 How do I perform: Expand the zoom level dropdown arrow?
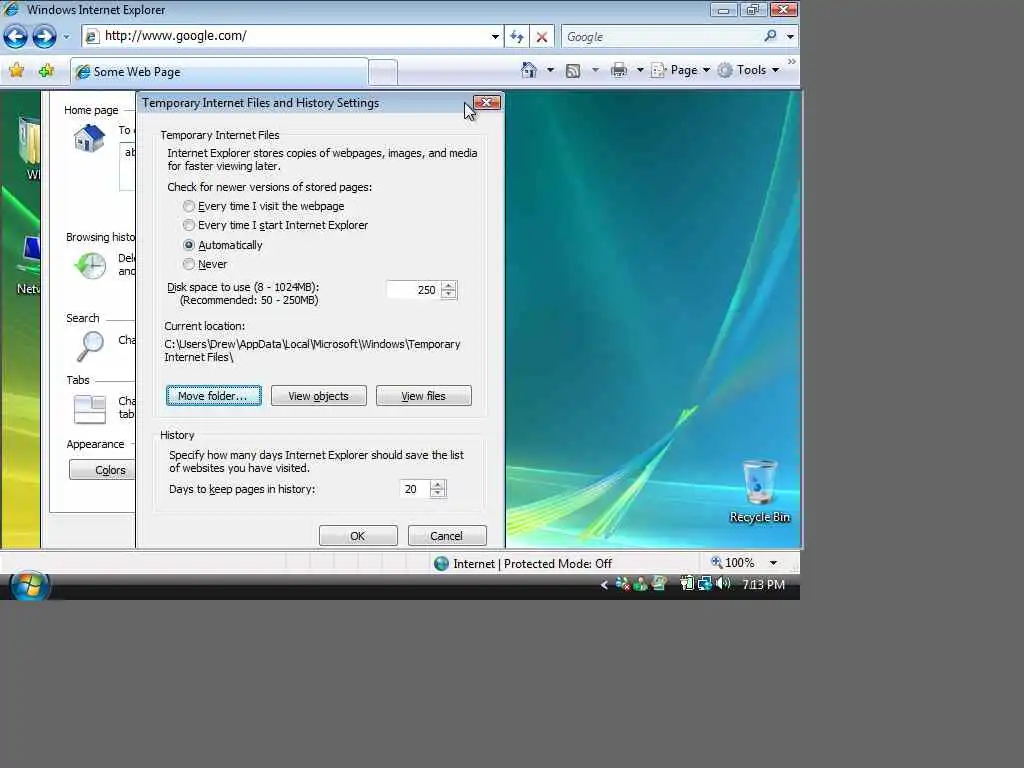(x=774, y=563)
